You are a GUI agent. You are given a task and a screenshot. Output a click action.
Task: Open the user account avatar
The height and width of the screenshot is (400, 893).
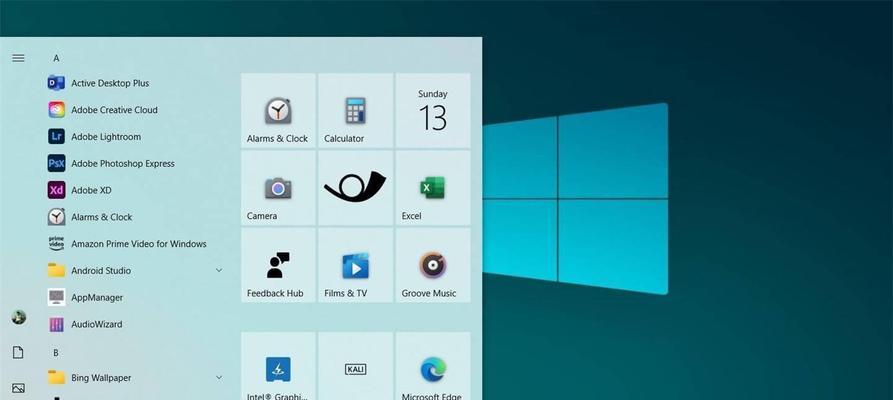pos(18,317)
